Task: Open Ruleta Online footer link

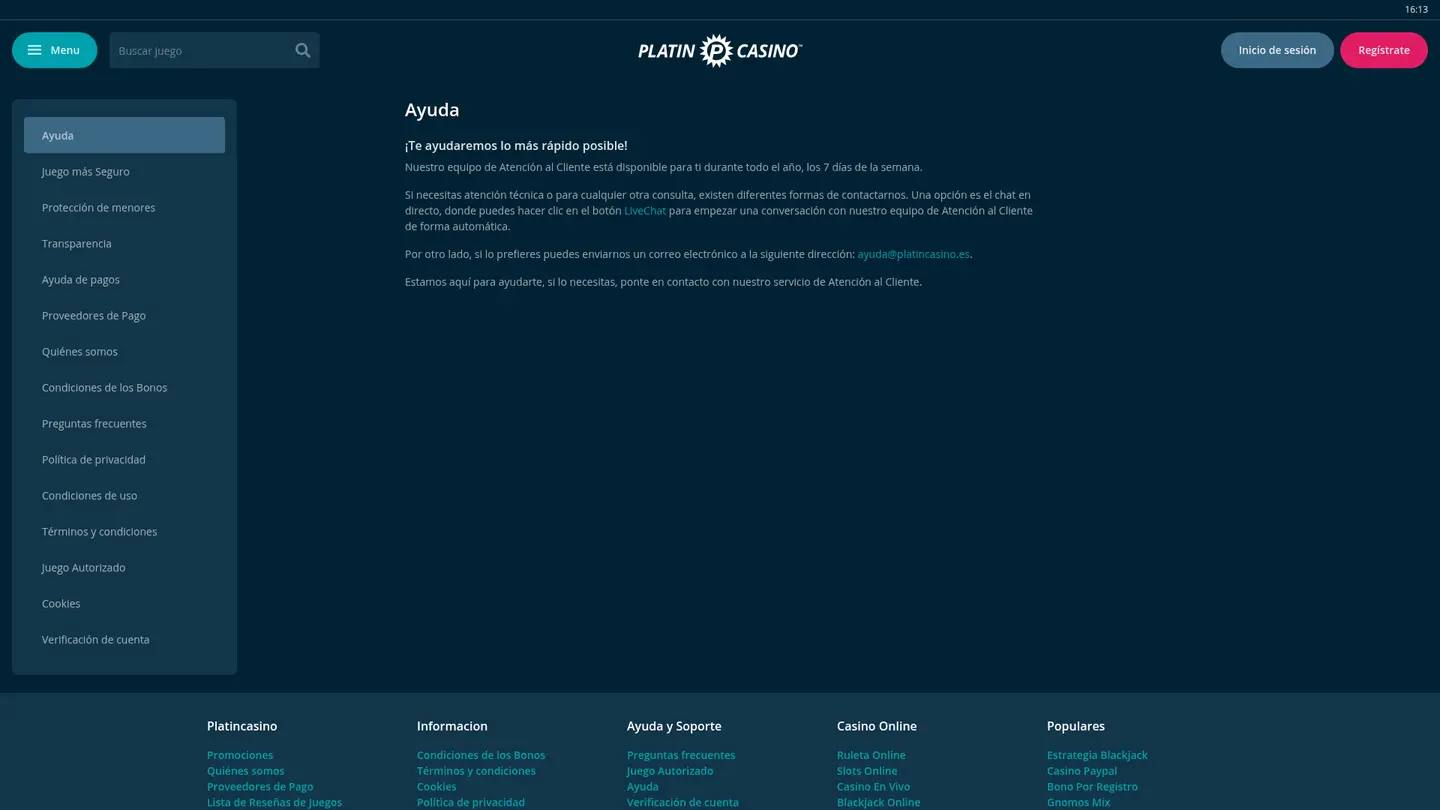Action: pos(871,755)
